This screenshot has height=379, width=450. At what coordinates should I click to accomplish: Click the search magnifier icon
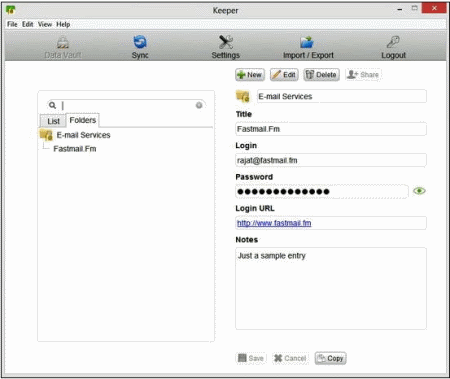(52, 105)
